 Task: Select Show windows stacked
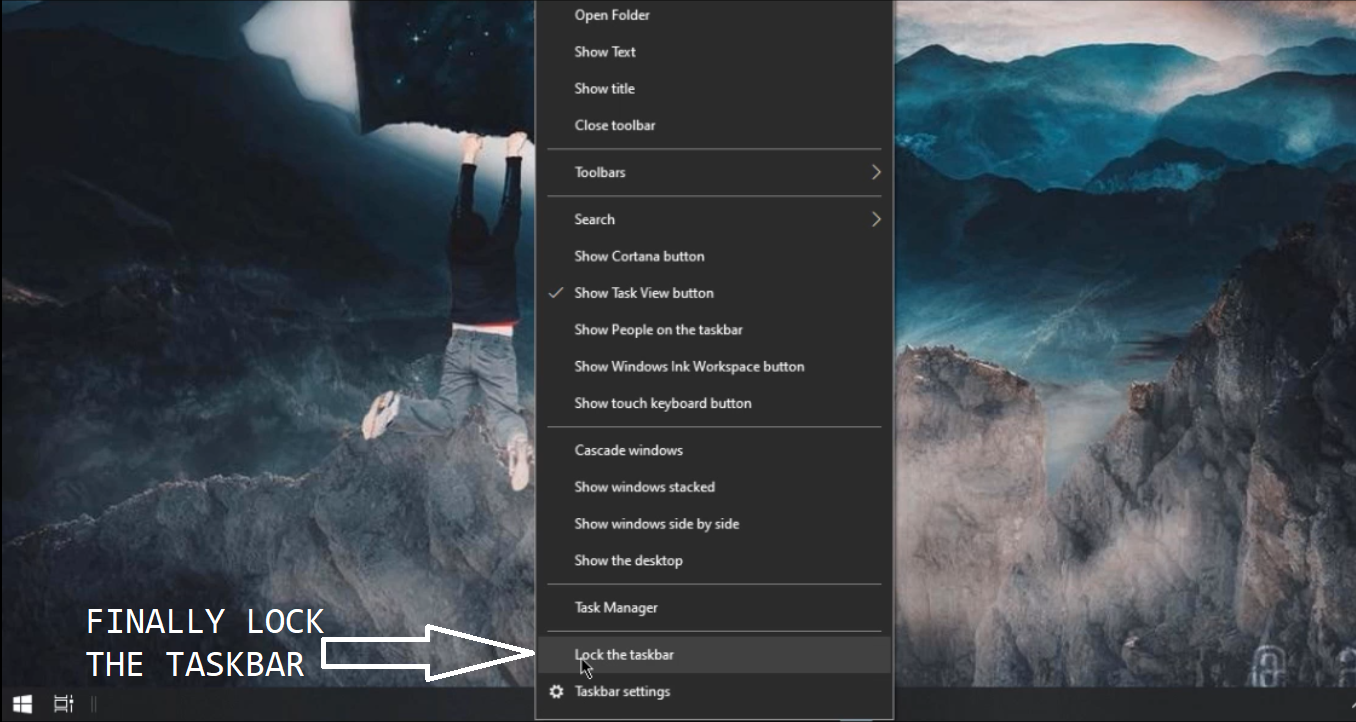(714, 488)
